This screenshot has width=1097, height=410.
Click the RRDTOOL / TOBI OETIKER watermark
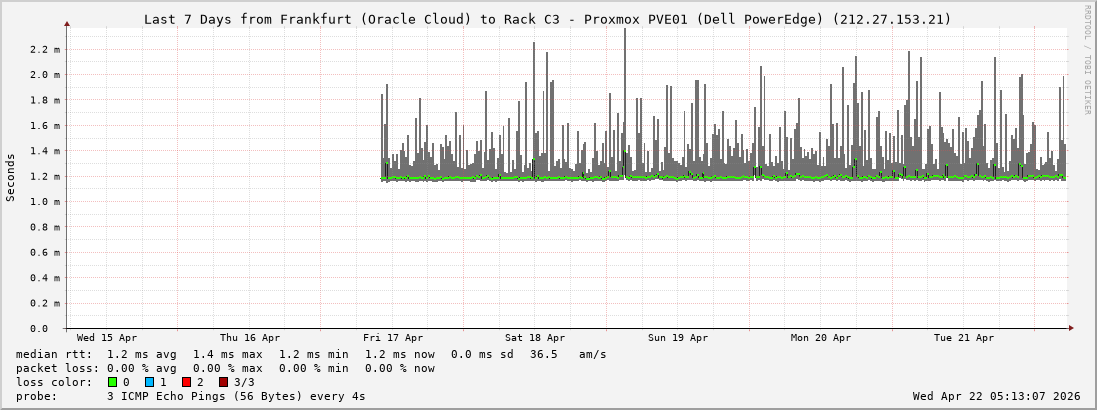click(x=1087, y=60)
